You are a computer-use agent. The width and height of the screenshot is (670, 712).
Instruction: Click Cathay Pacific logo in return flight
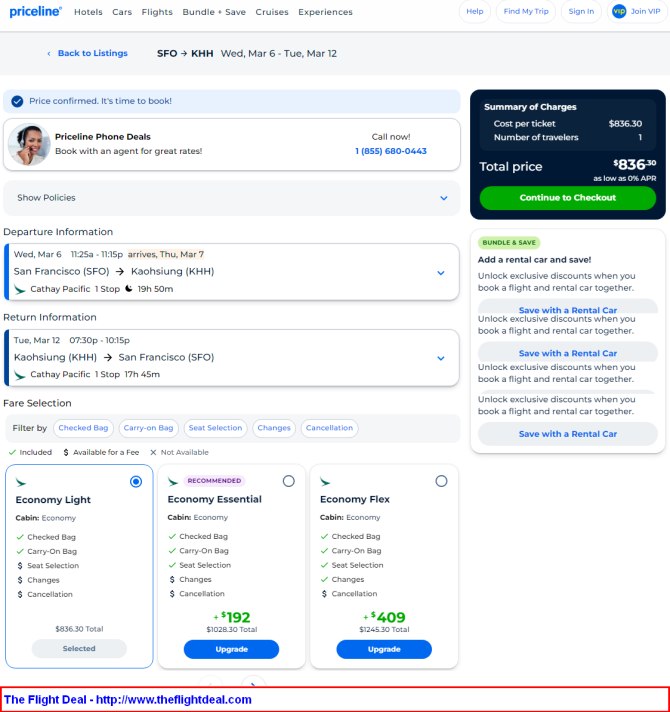click(20, 375)
